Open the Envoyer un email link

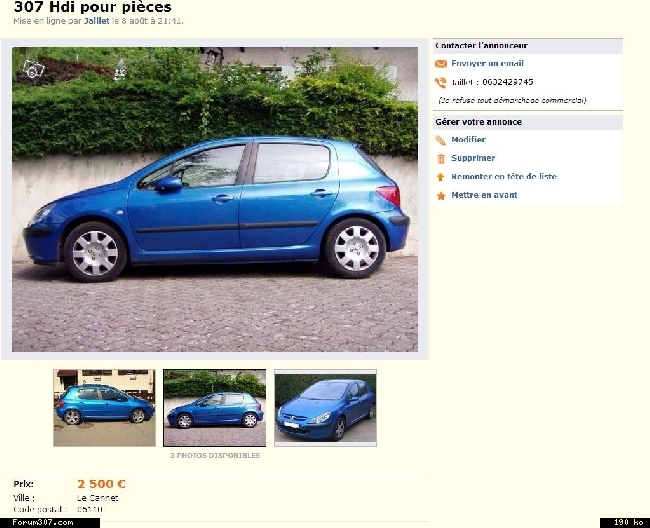pyautogui.click(x=487, y=63)
